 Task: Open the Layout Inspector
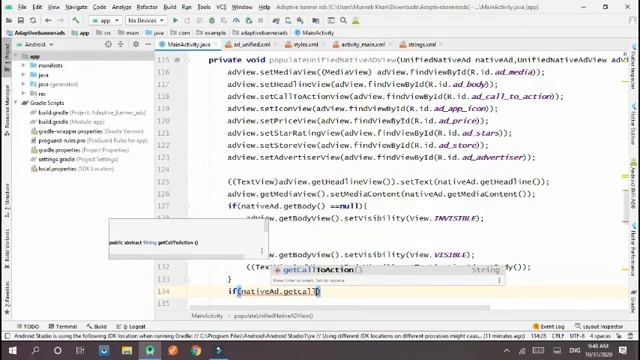point(599,327)
